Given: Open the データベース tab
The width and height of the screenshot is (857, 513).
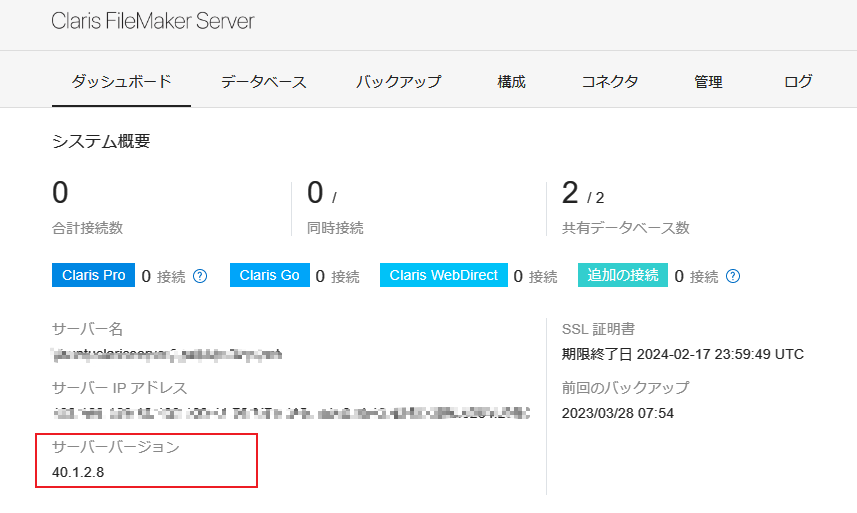Looking at the screenshot, I should tap(264, 82).
